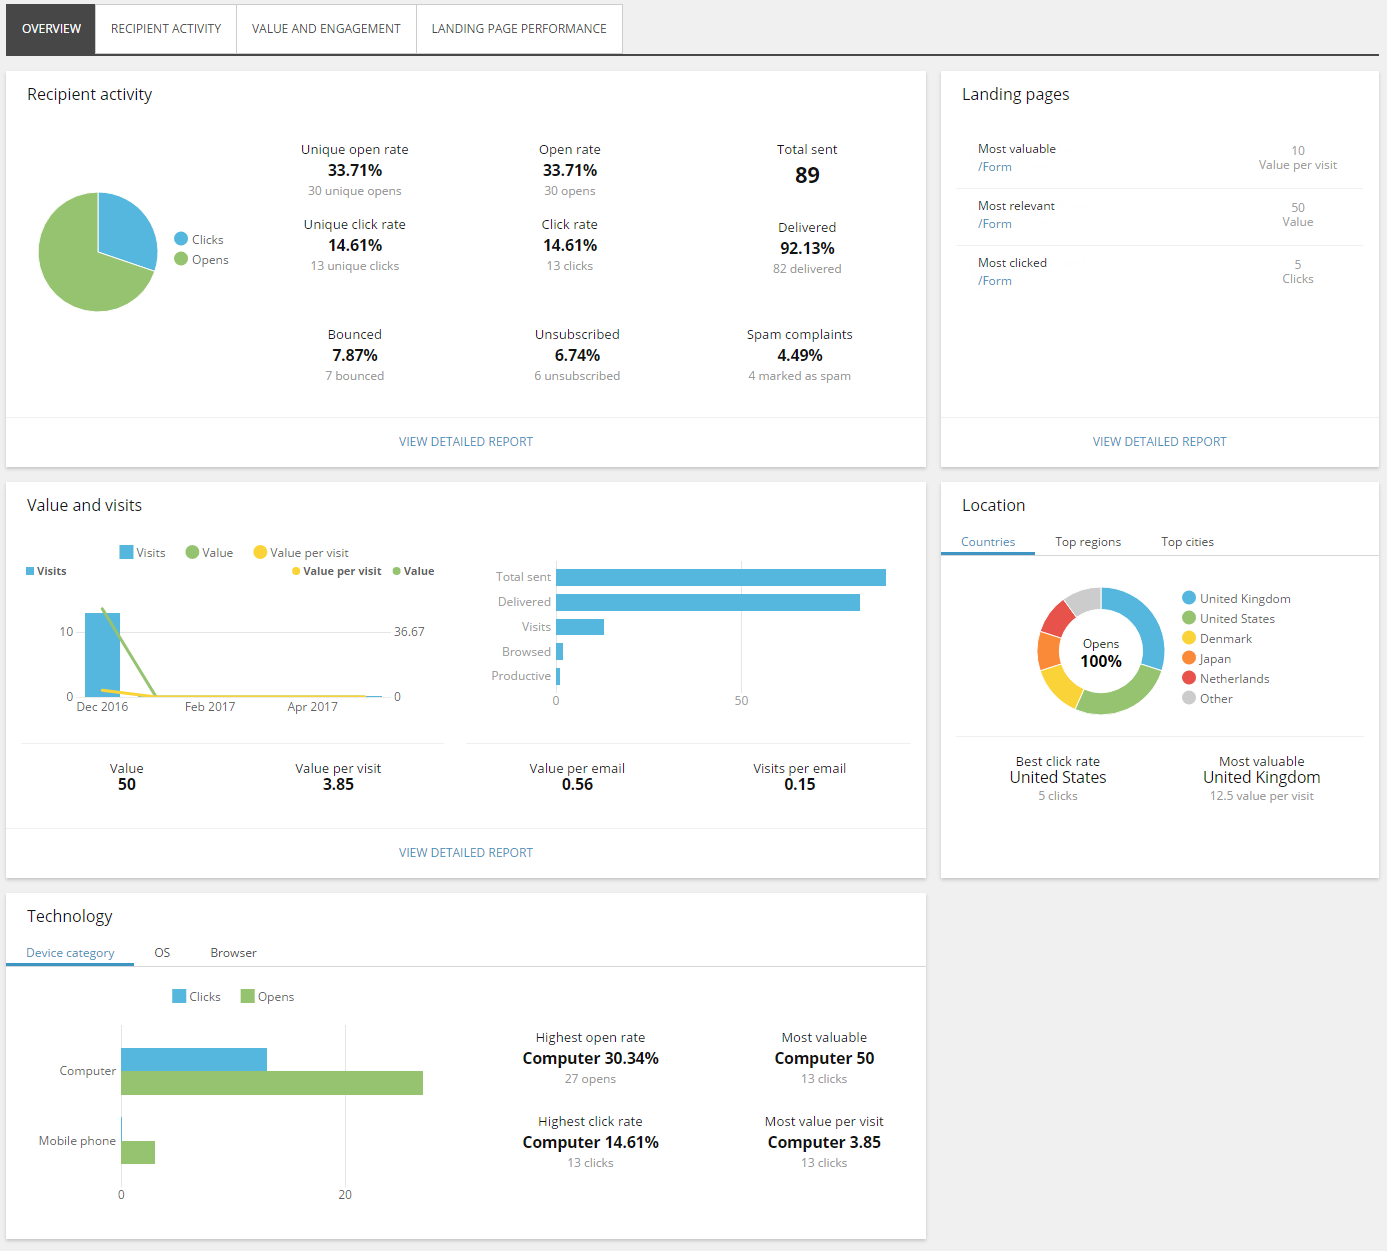This screenshot has width=1387, height=1251.
Task: Click the Total sent bar in chart
Action: [x=720, y=577]
